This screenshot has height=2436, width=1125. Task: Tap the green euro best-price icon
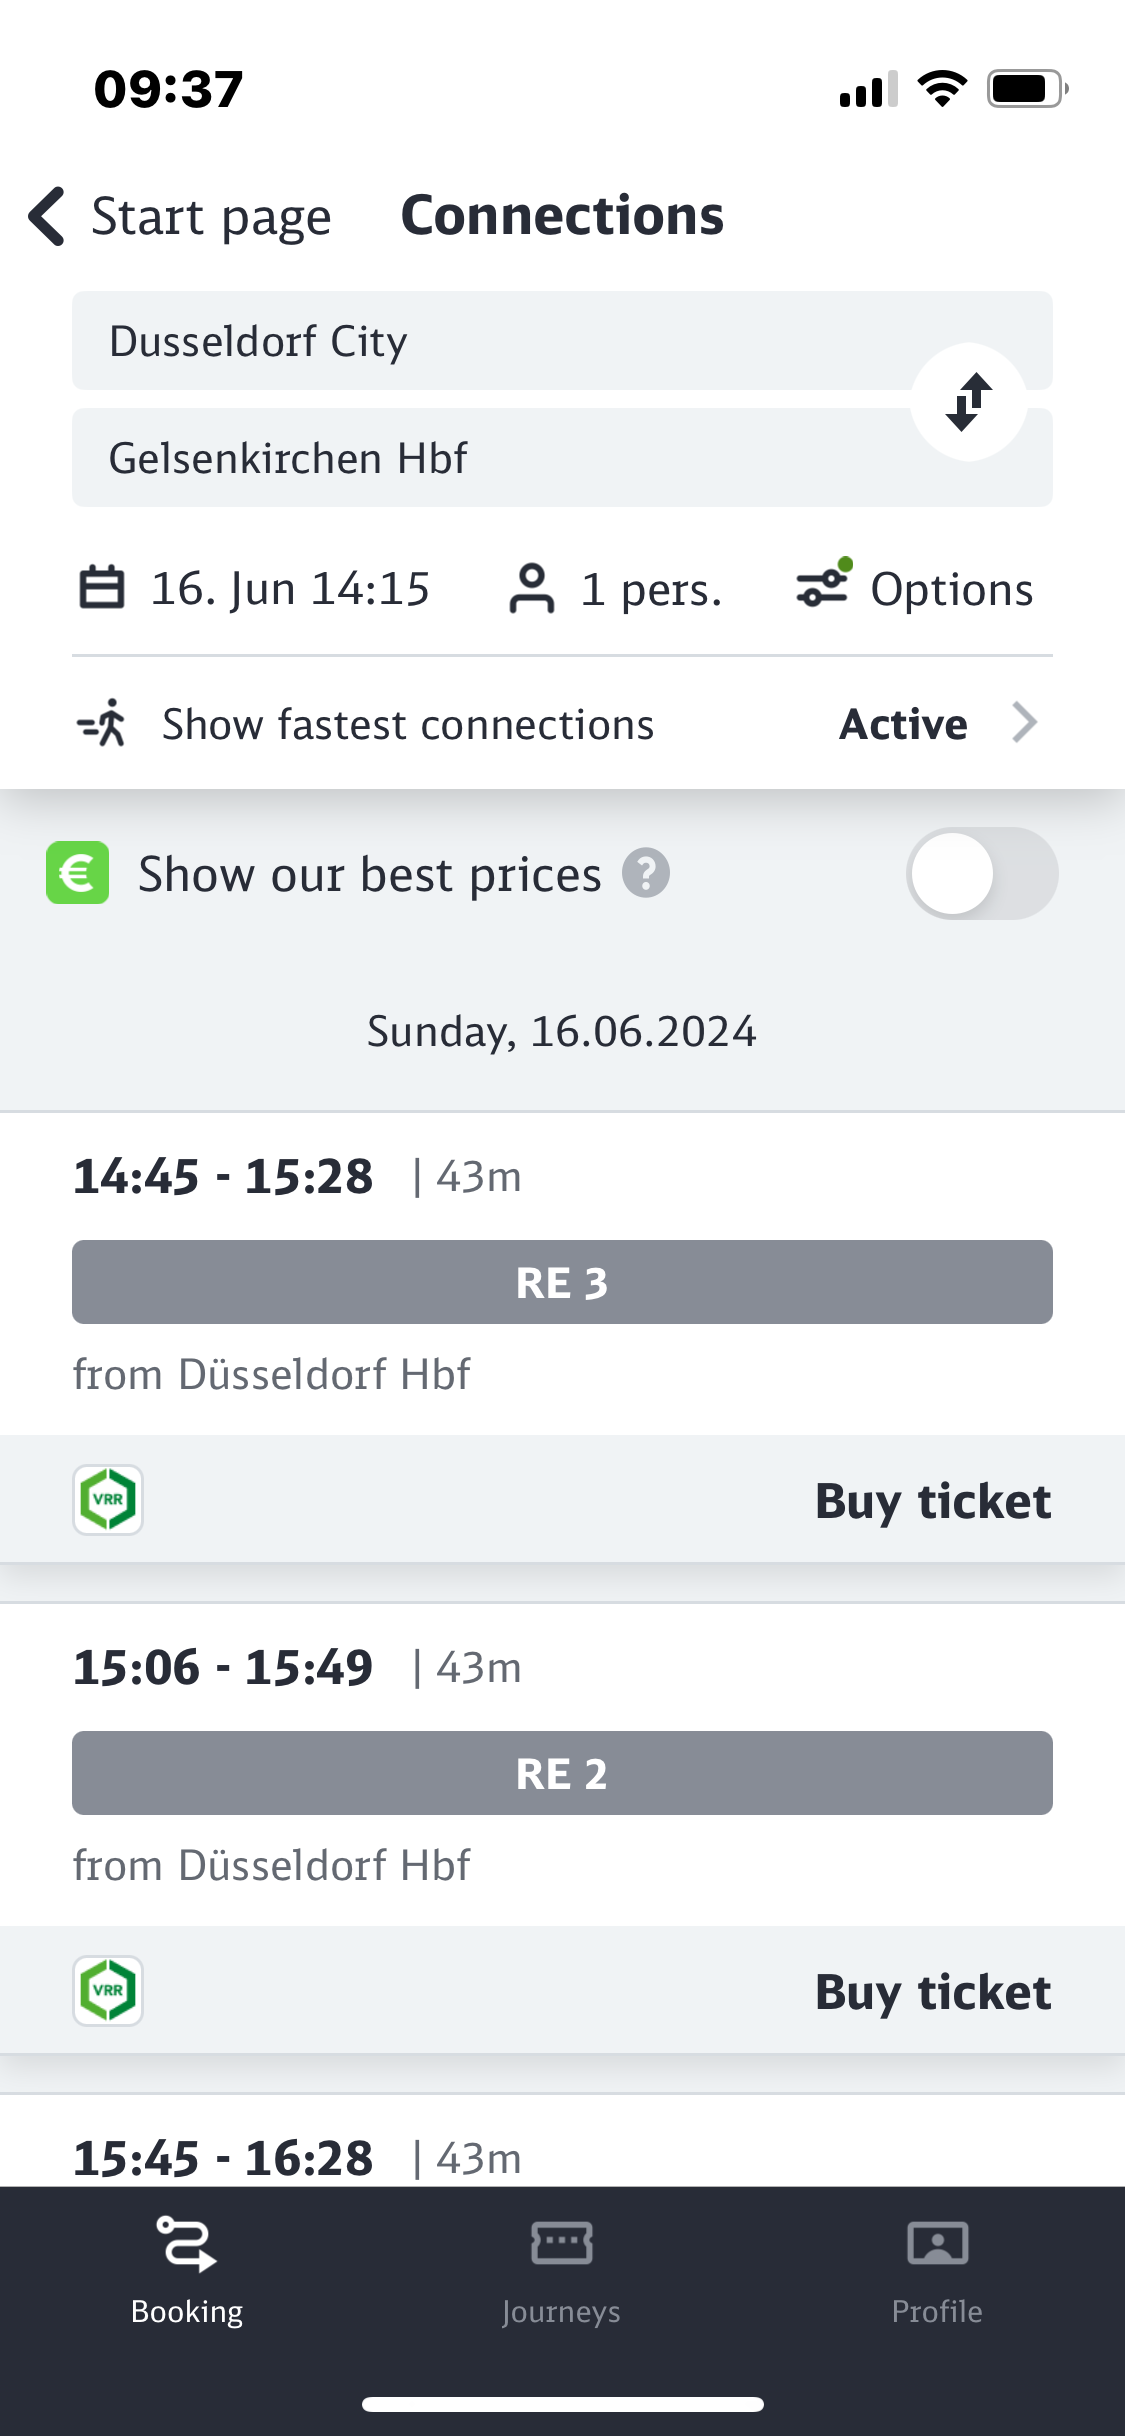[x=78, y=873]
